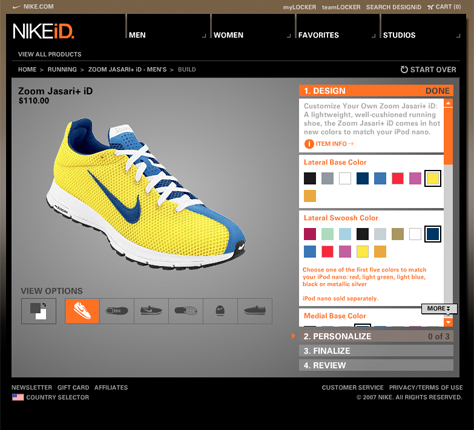The height and width of the screenshot is (430, 474).
Task: Click the NIKEiD logo
Action: [44, 31]
